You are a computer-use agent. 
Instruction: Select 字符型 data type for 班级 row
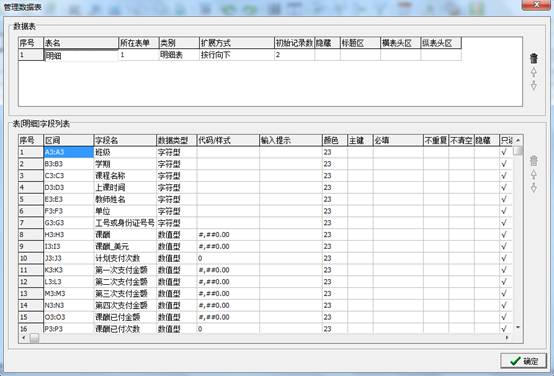(176, 152)
